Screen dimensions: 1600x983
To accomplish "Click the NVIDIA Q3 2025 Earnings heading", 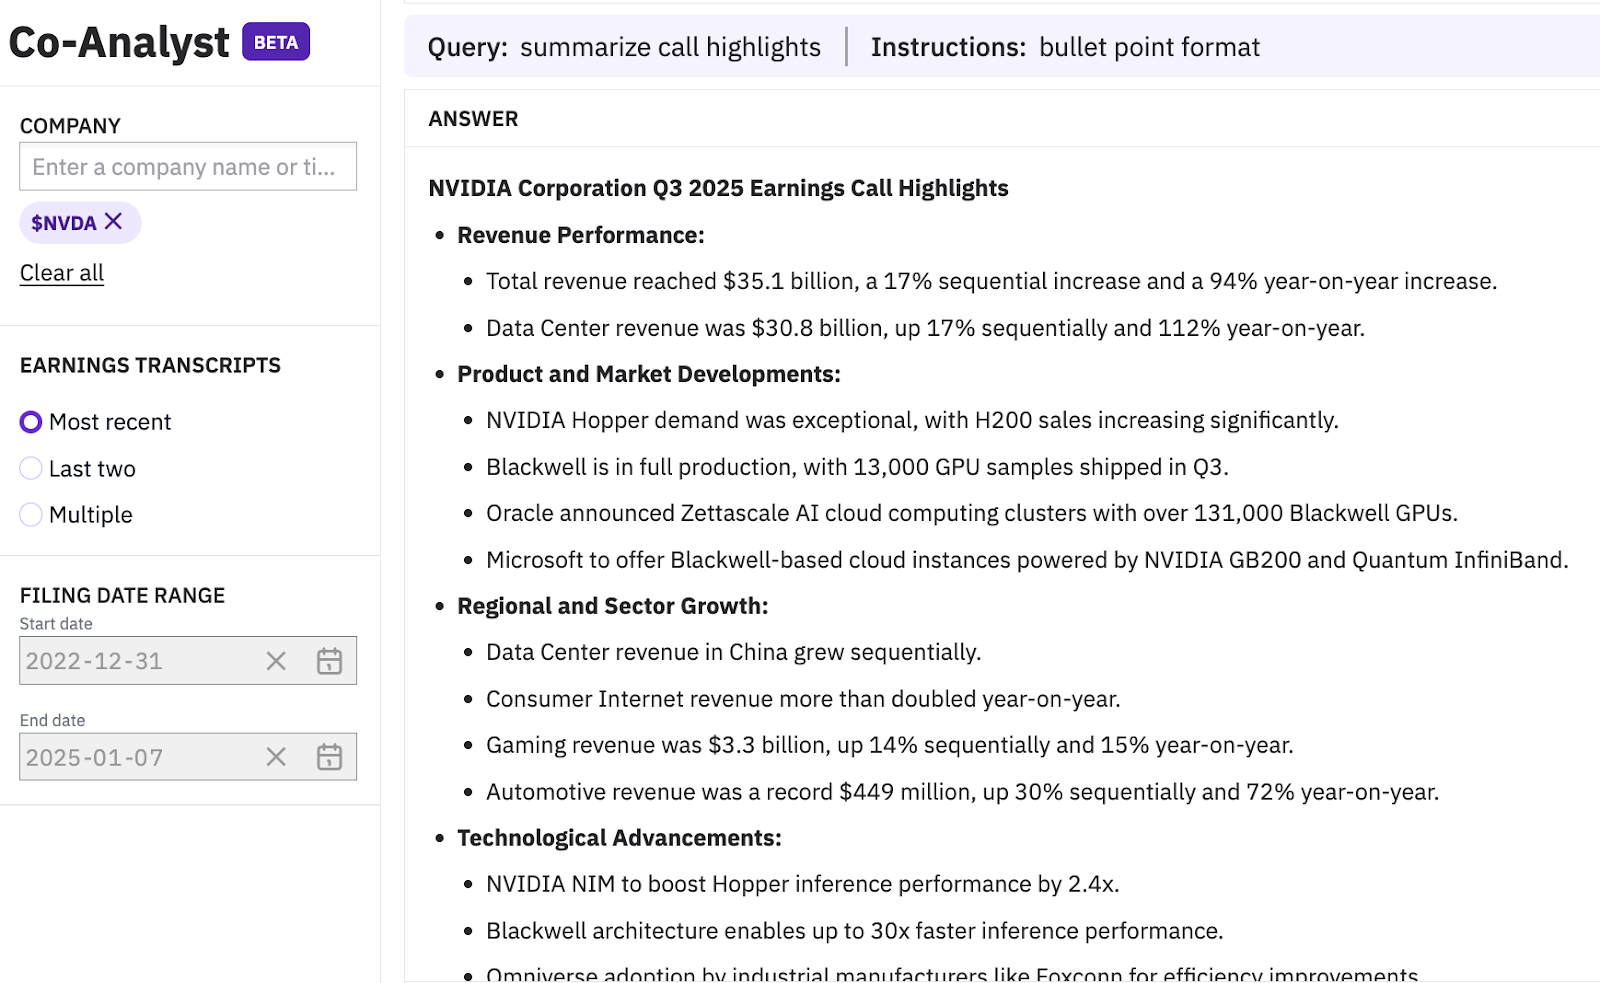I will tap(718, 188).
